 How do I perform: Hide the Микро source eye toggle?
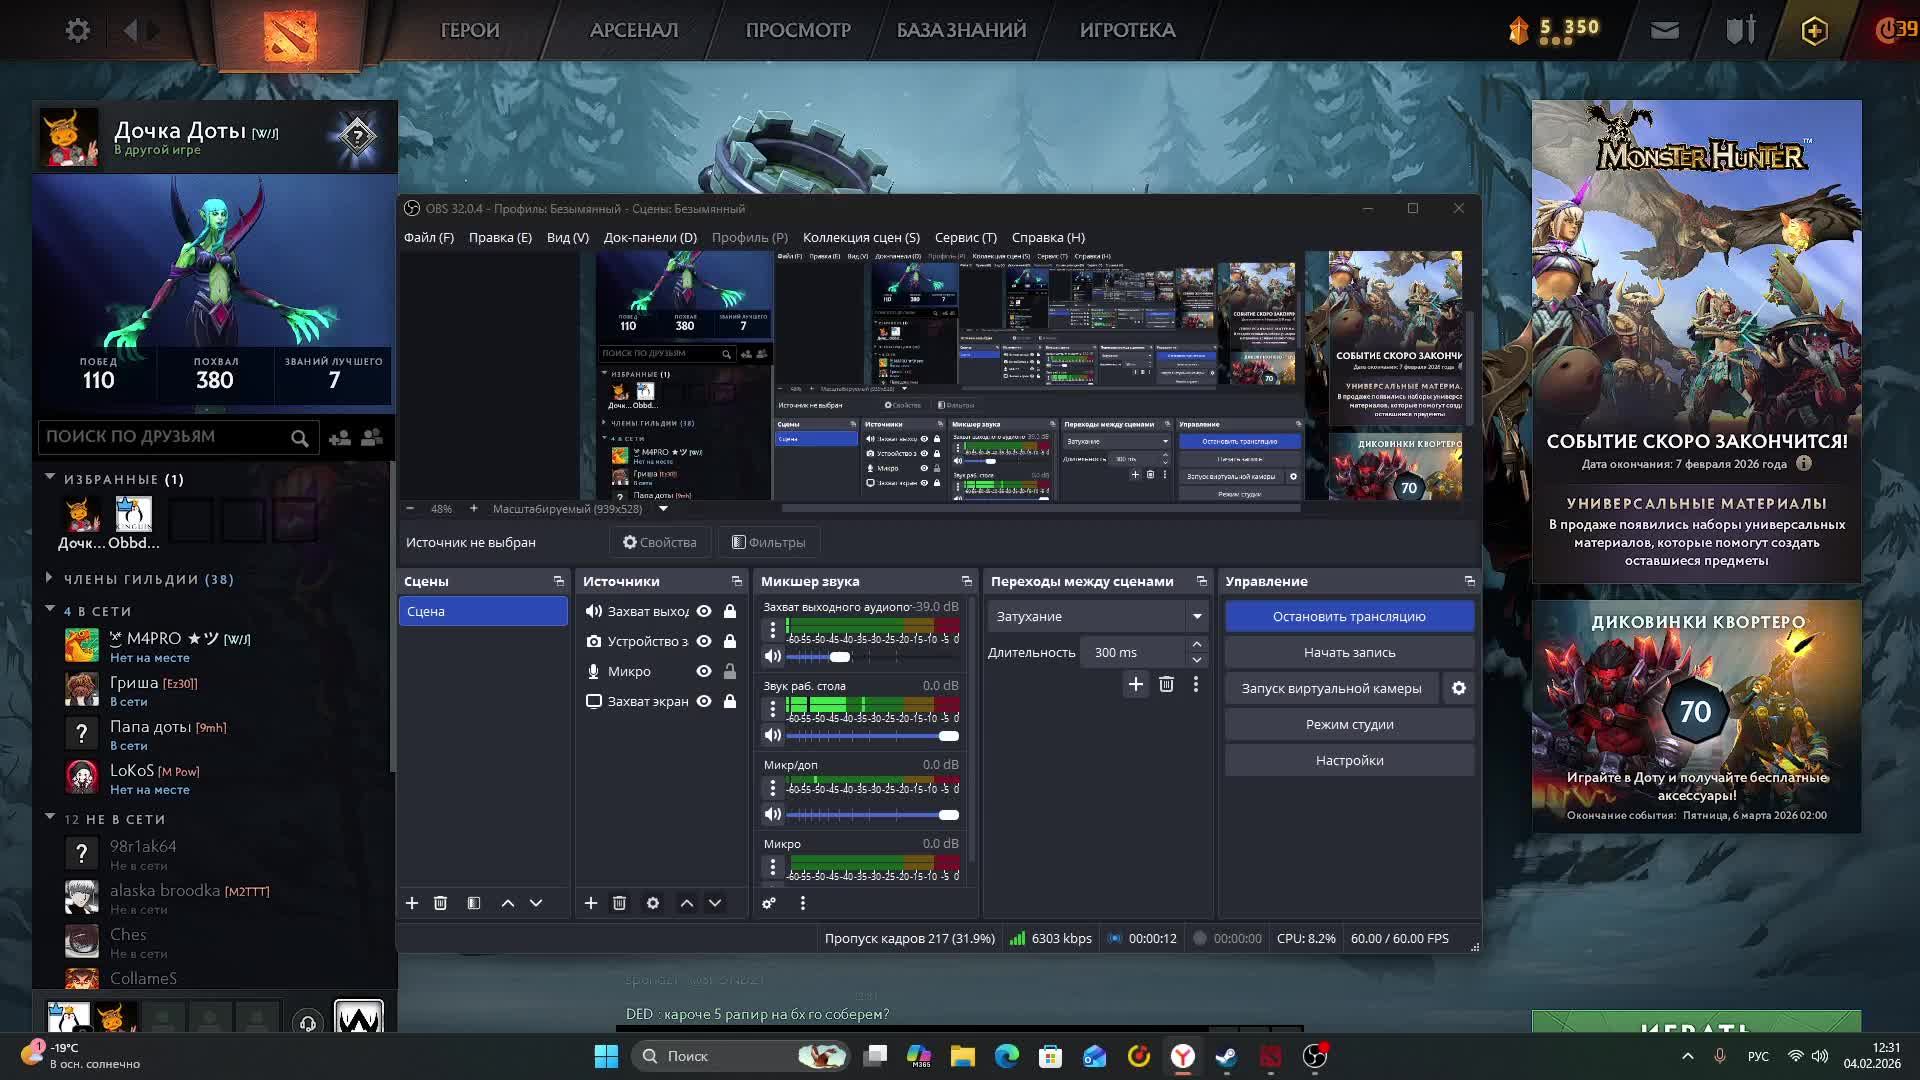[704, 671]
